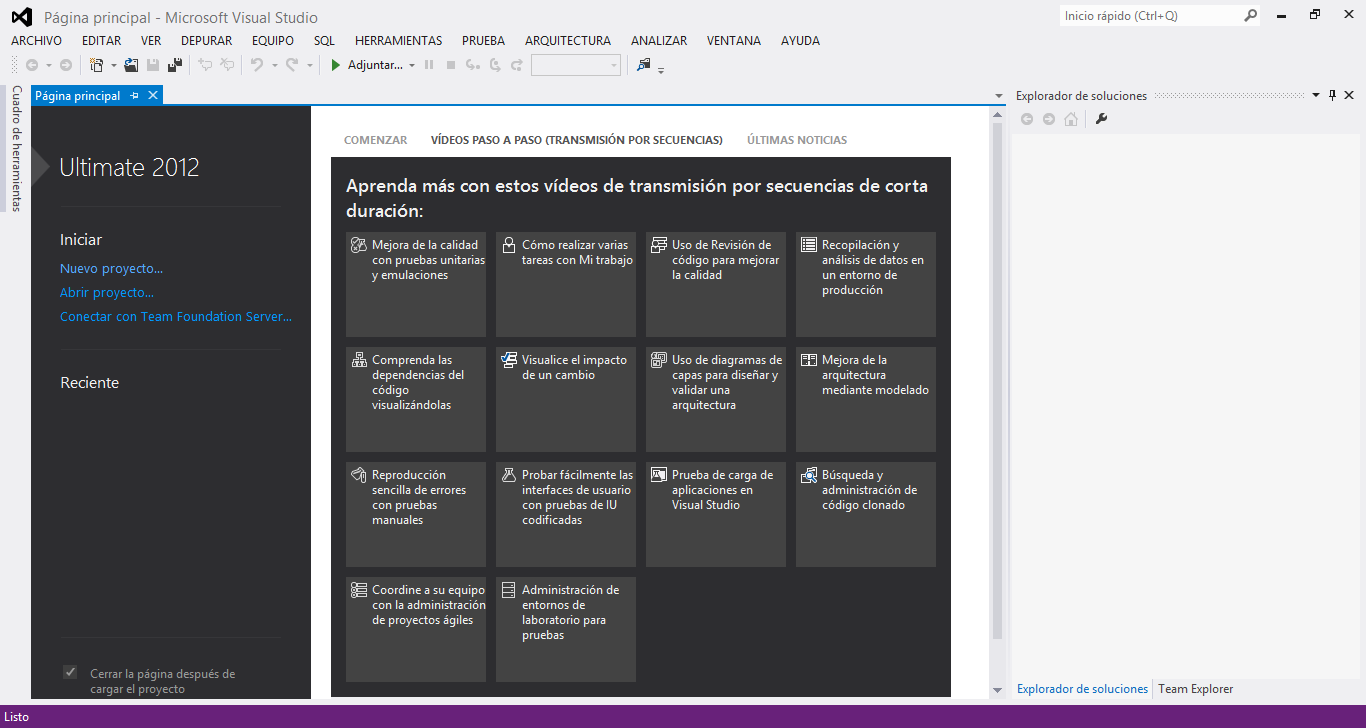Open the New Project dropdown arrow
1366x728 pixels.
click(x=113, y=66)
